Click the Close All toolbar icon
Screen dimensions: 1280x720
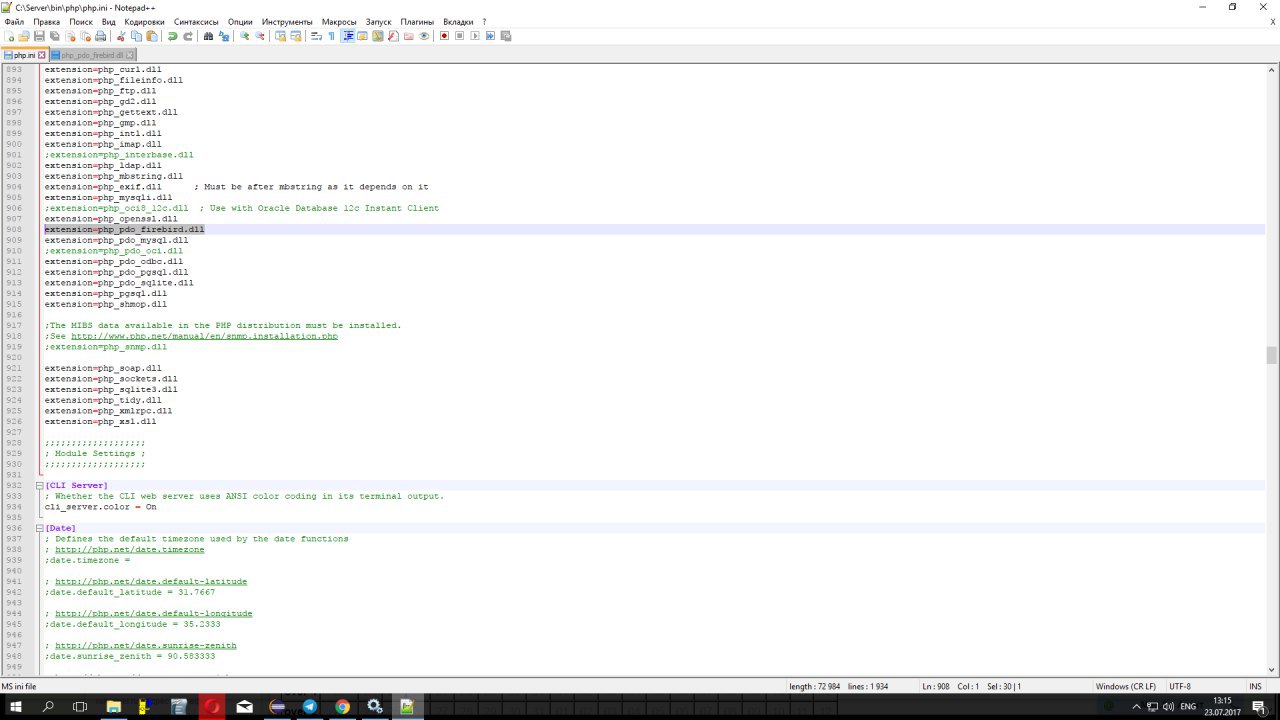click(x=85, y=36)
